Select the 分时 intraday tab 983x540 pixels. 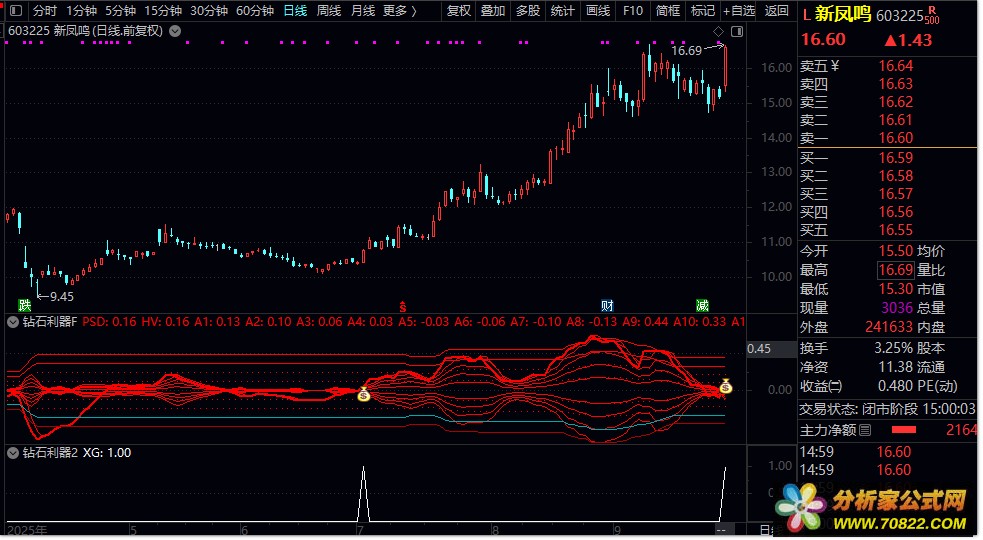click(x=45, y=11)
